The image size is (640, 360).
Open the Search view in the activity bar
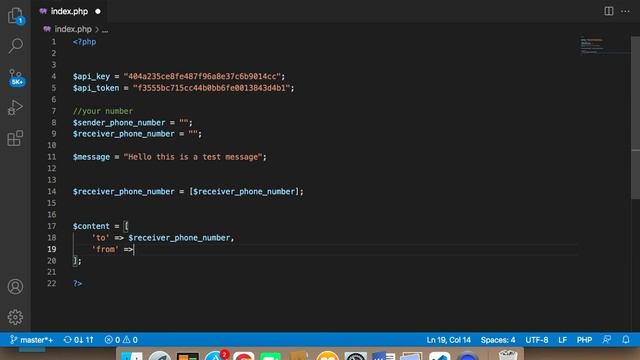[x=16, y=46]
